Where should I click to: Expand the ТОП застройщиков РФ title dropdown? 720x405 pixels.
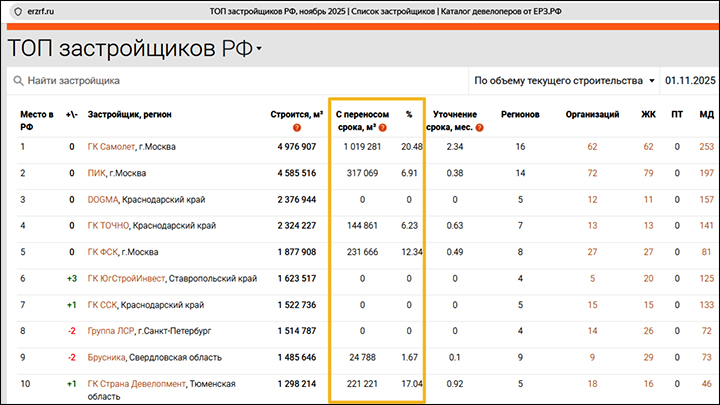259,49
